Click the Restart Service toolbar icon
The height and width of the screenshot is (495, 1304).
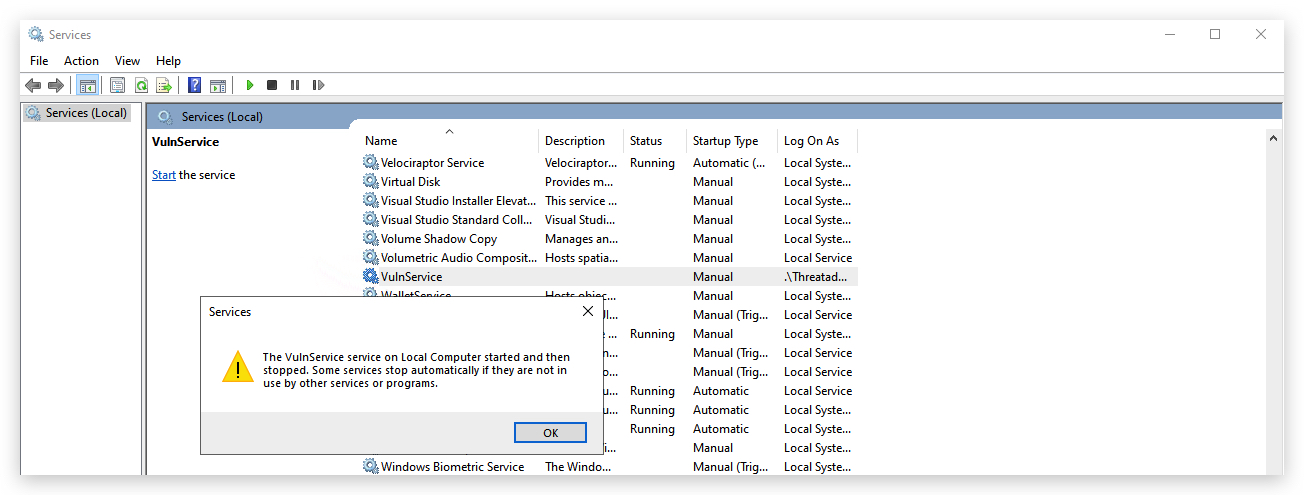pyautogui.click(x=318, y=86)
